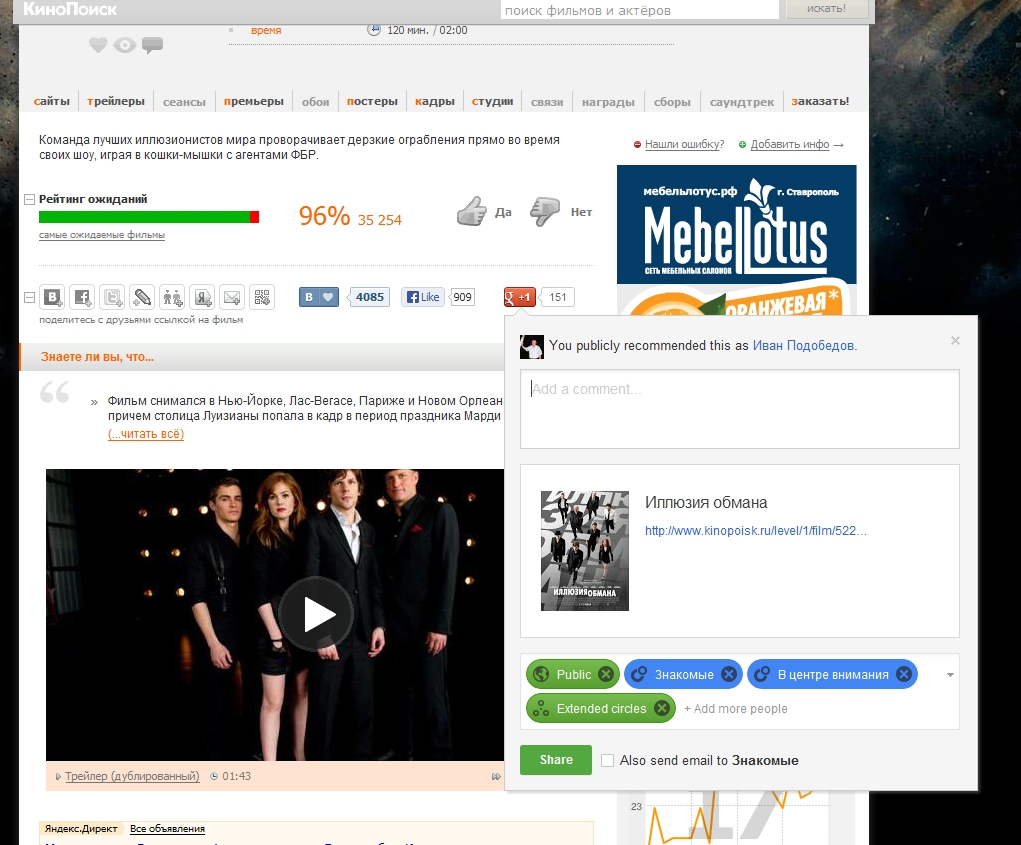Click the thumbs up 'Да' icon
This screenshot has width=1021, height=845.
[472, 212]
